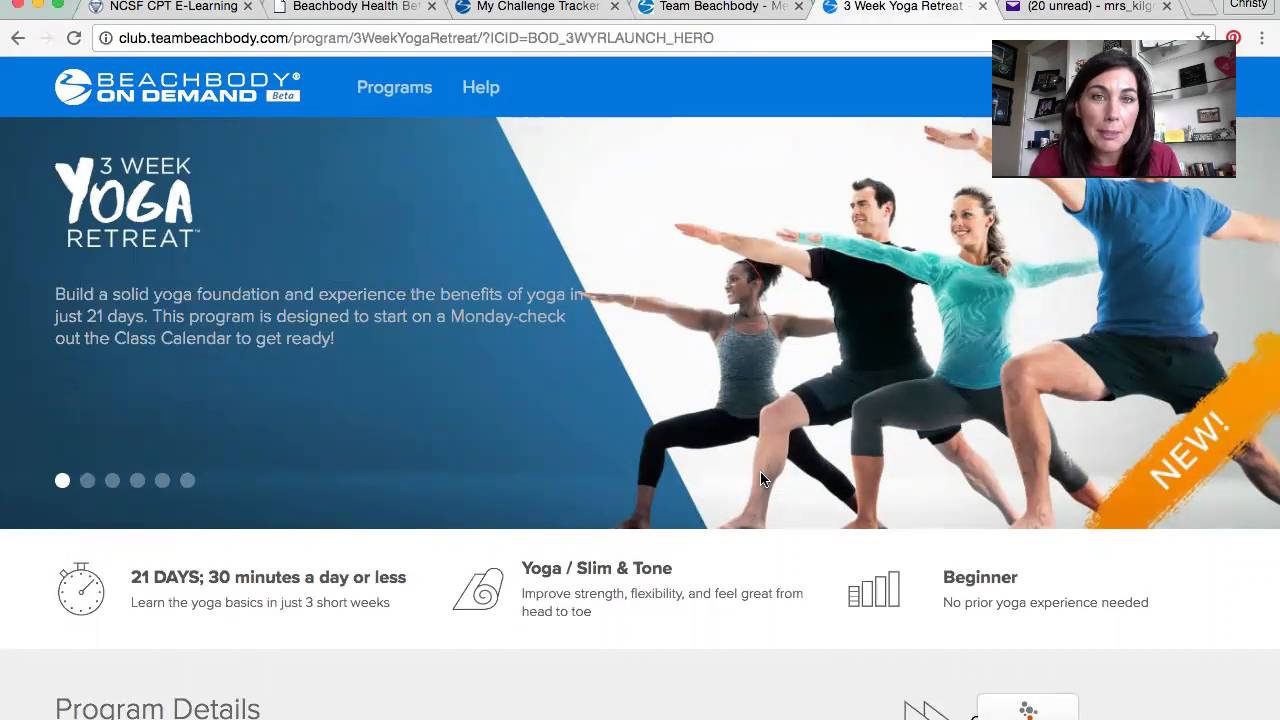Click the 'Beginner' heading text
Image resolution: width=1280 pixels, height=720 pixels.
(980, 577)
